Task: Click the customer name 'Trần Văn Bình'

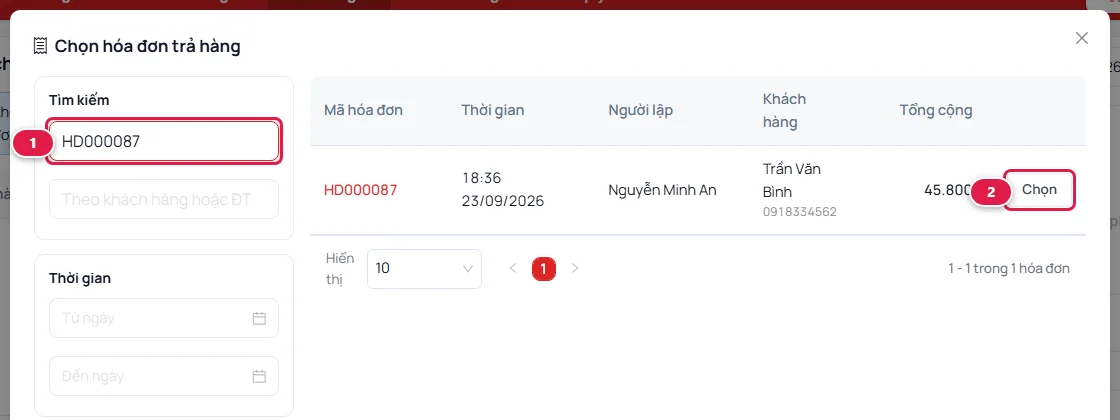Action: coord(792,181)
